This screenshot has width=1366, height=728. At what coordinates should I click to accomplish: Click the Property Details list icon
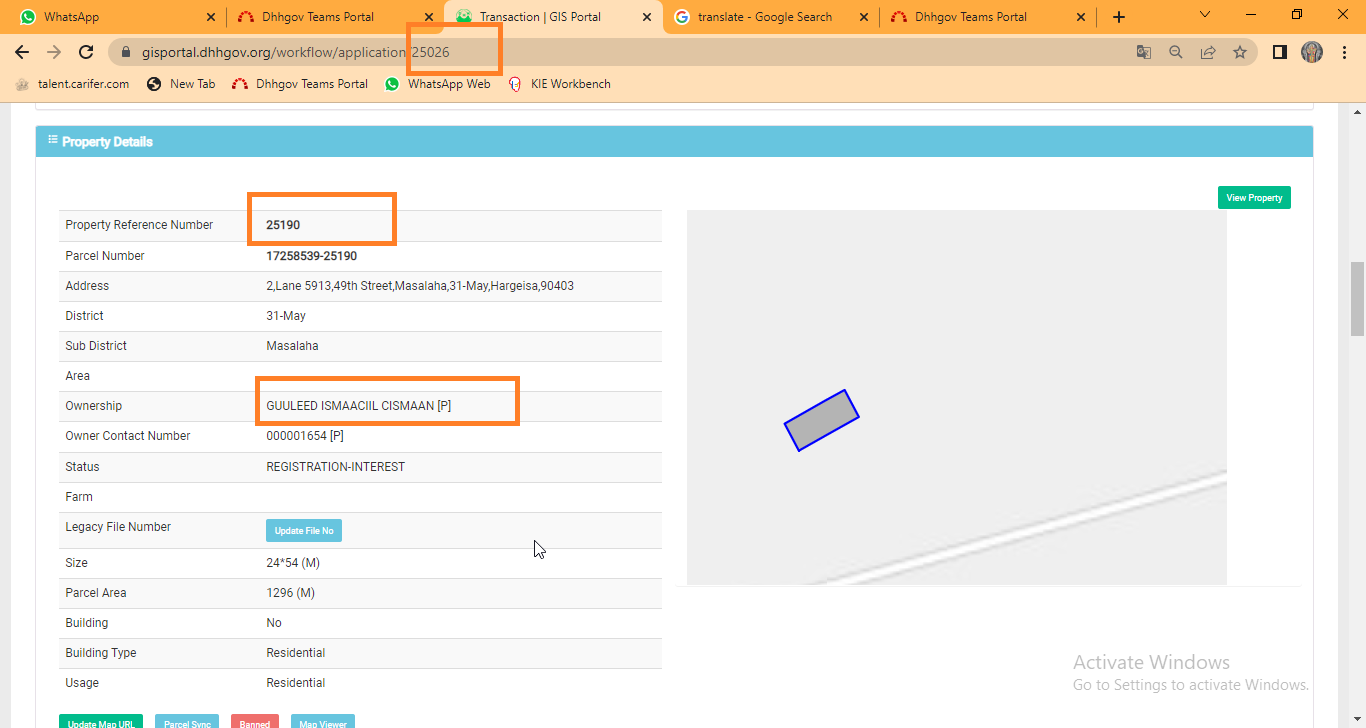[53, 140]
